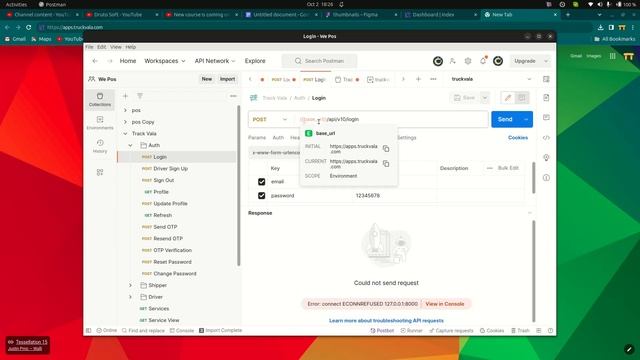This screenshot has width=640, height=360.
Task: Open the truckvala environment selector
Action: [491, 79]
